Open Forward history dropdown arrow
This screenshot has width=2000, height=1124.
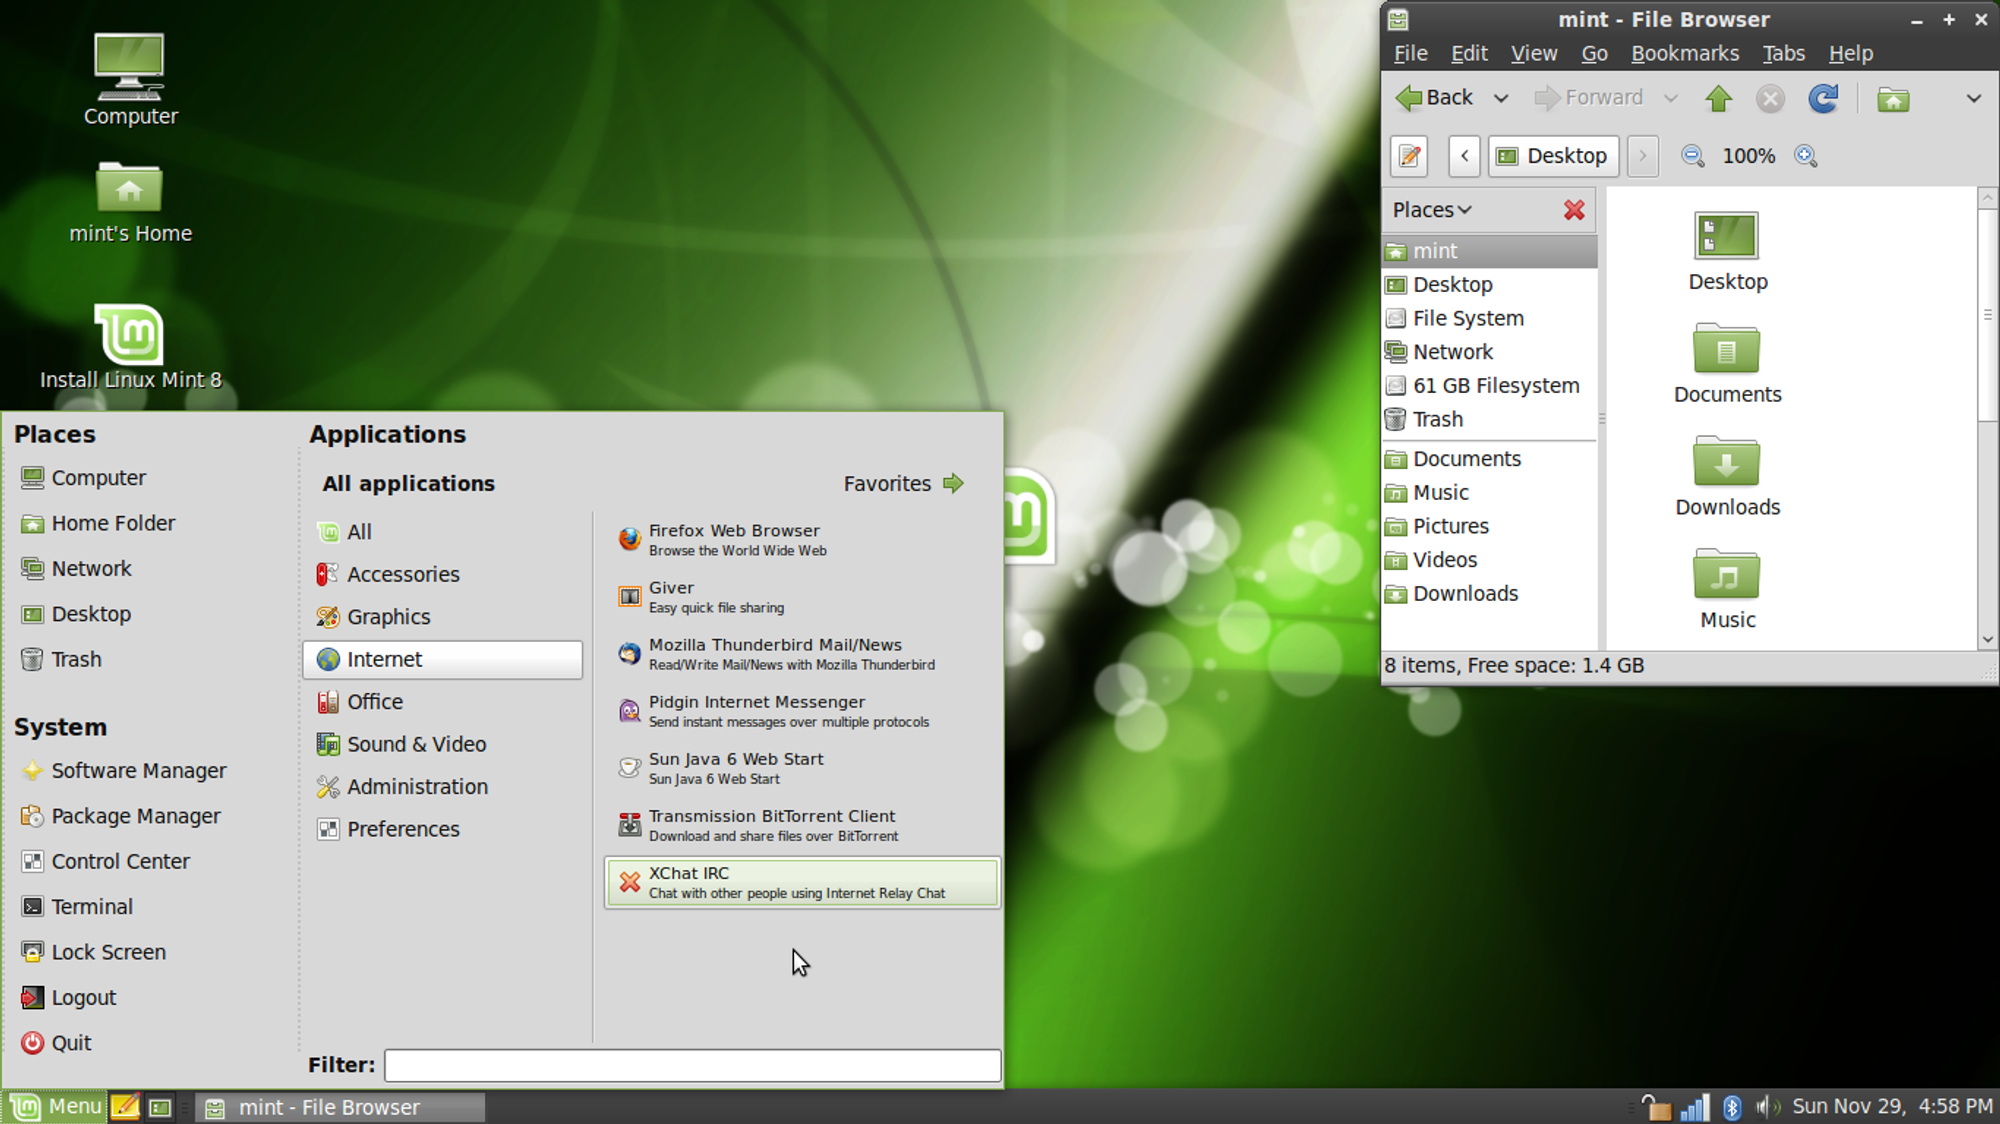(1670, 98)
